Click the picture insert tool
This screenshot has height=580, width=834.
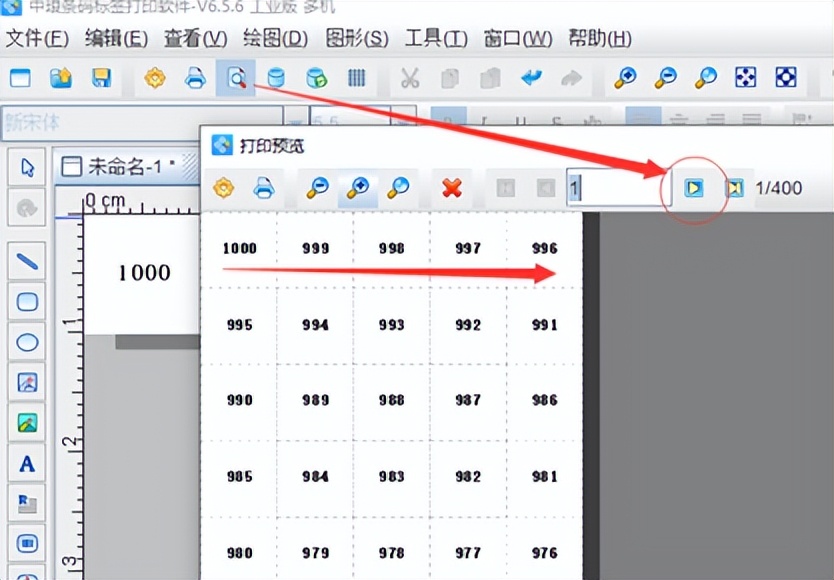[x=27, y=381]
